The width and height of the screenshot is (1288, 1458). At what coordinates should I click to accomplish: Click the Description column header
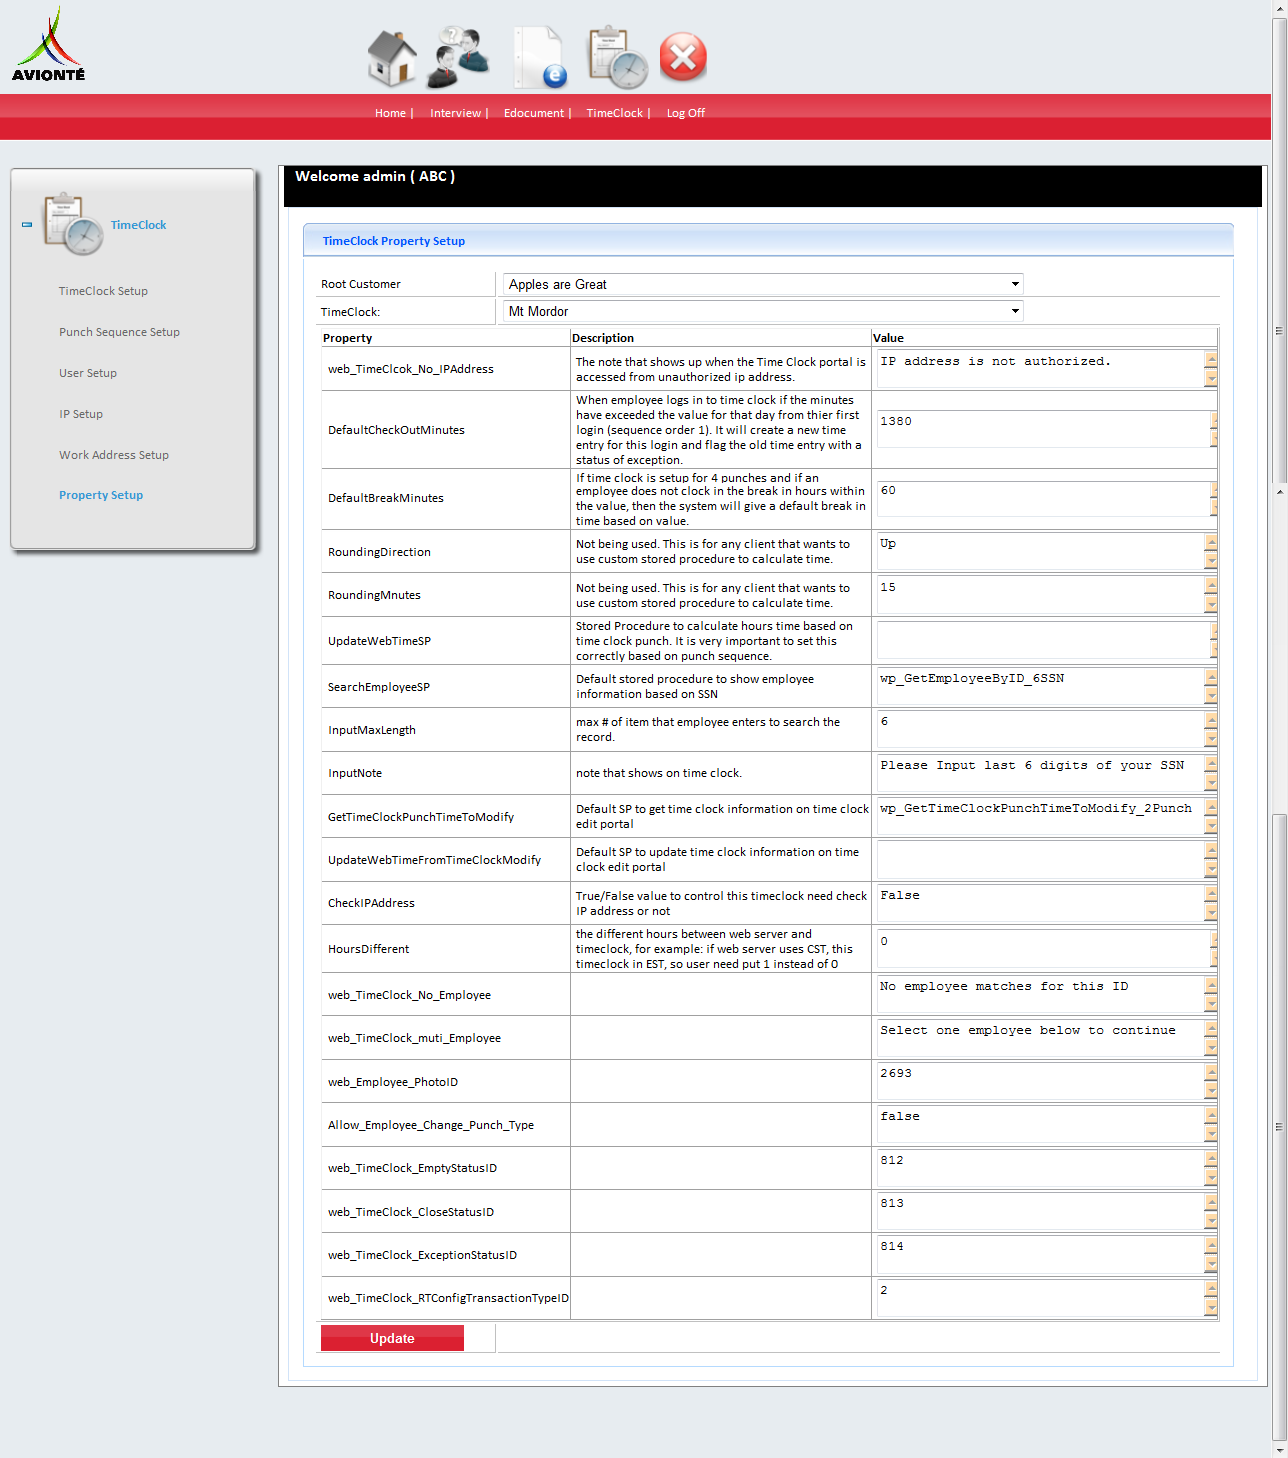click(602, 338)
